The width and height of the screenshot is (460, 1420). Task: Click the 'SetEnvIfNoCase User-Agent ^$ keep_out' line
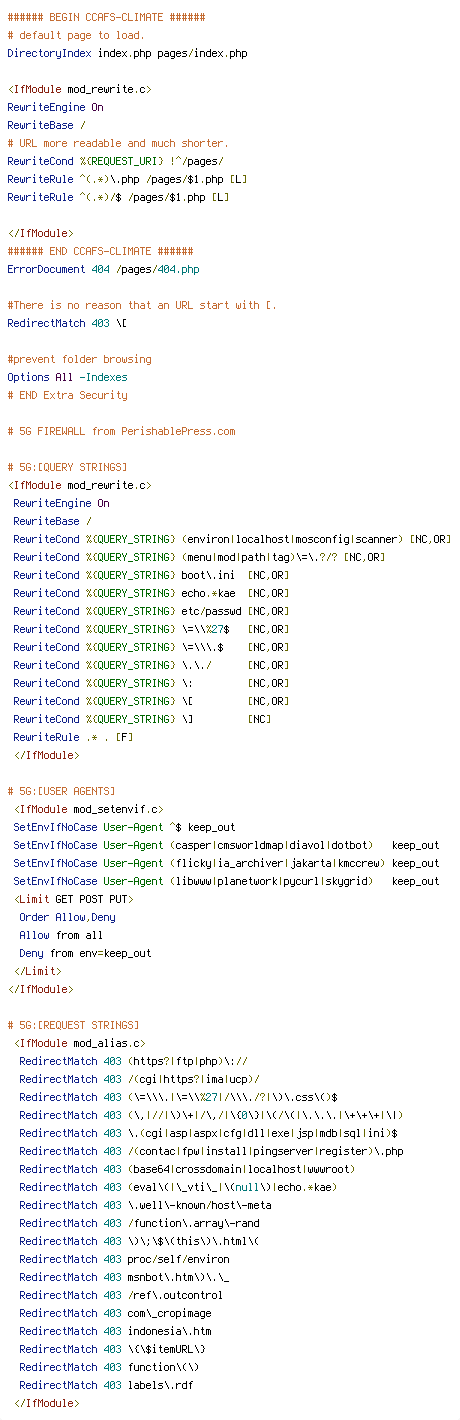point(124,827)
